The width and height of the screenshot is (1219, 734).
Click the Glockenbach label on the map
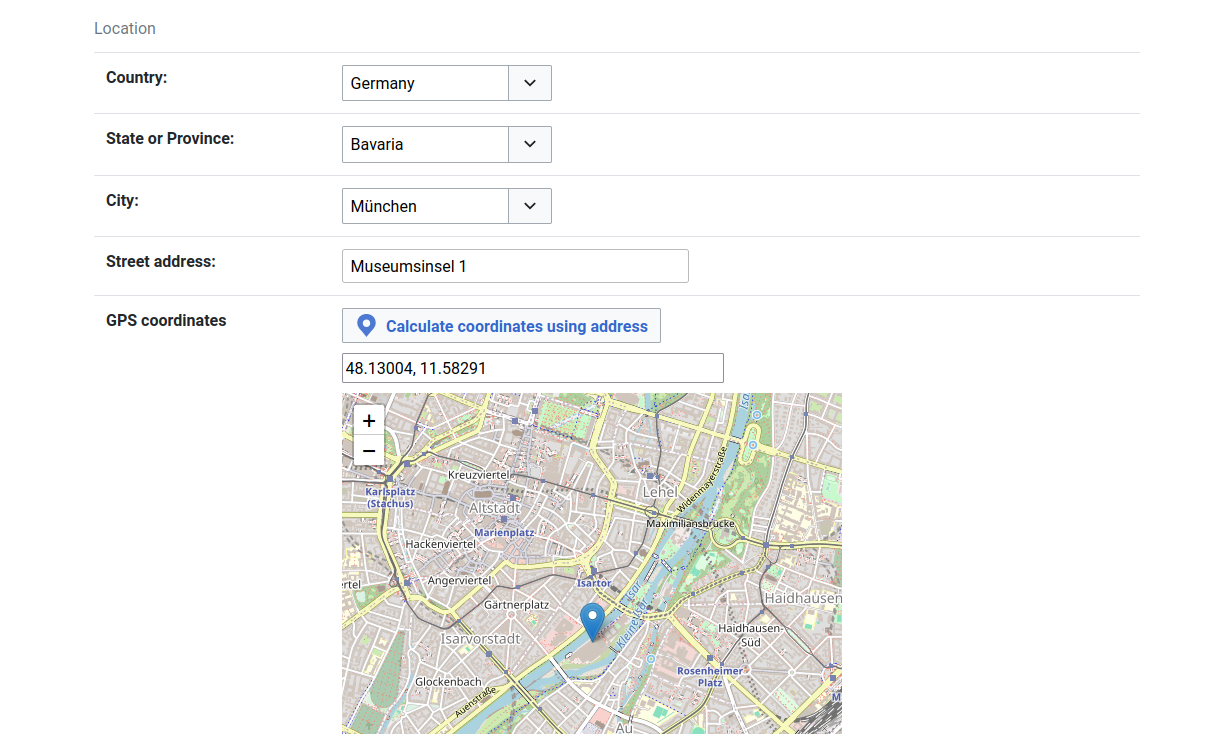[448, 681]
